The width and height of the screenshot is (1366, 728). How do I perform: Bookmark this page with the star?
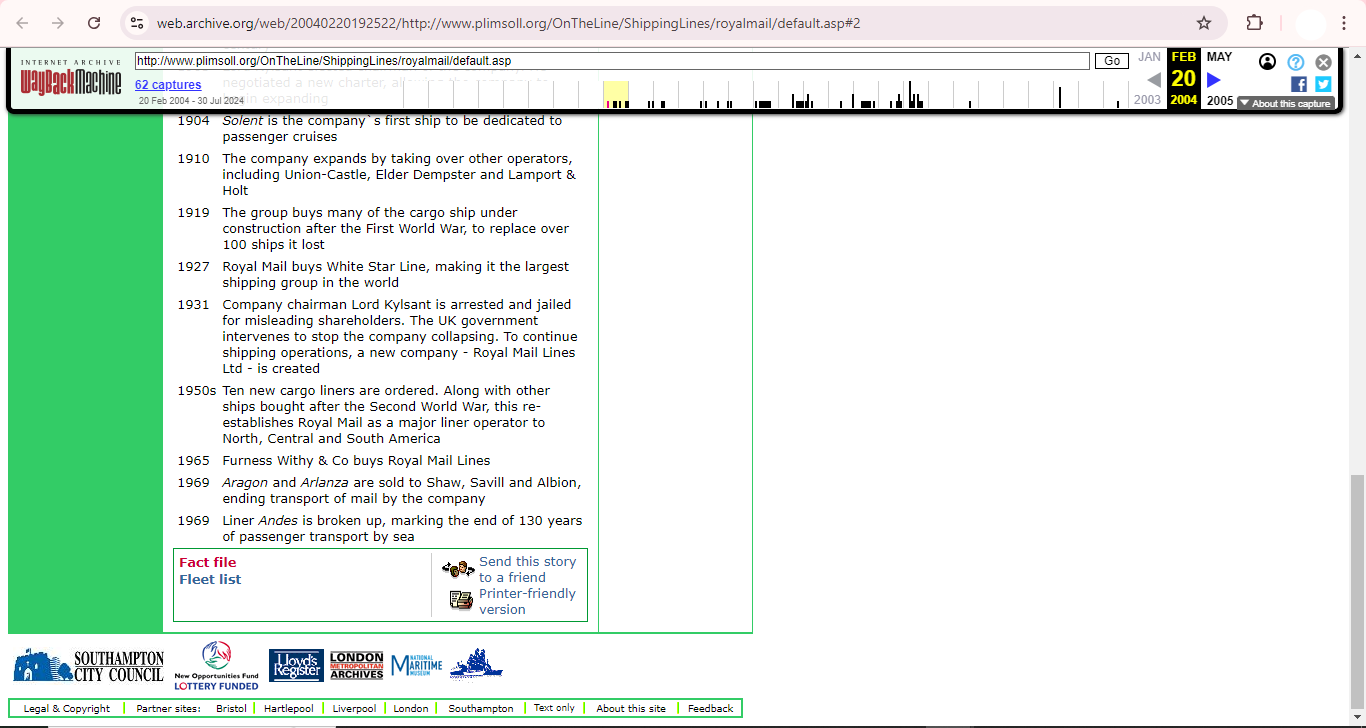[1204, 23]
